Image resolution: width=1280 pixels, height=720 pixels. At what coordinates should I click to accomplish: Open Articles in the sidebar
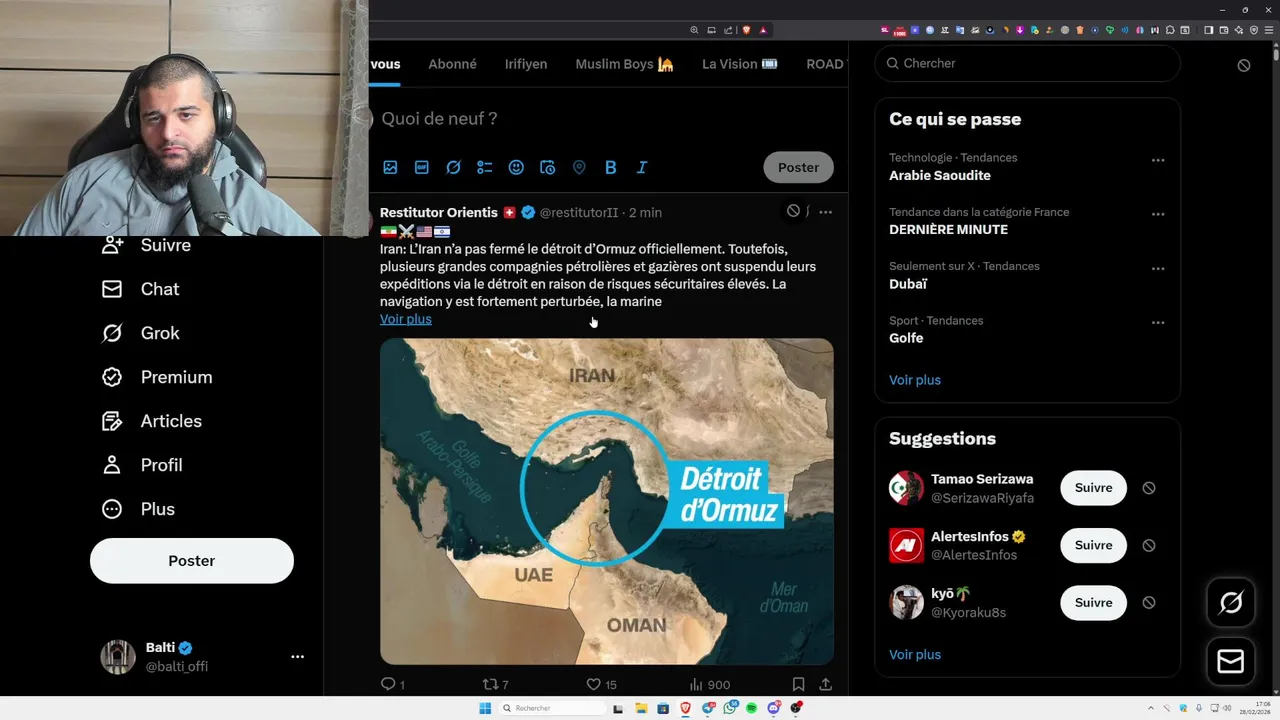pyautogui.click(x=152, y=421)
